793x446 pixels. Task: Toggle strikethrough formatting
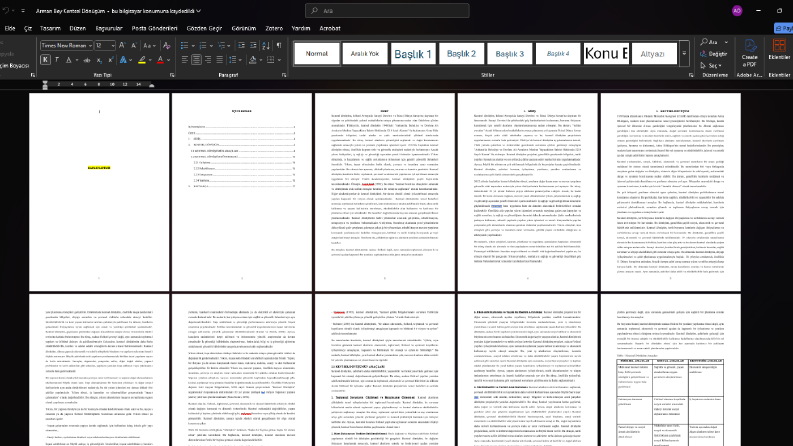pos(87,60)
